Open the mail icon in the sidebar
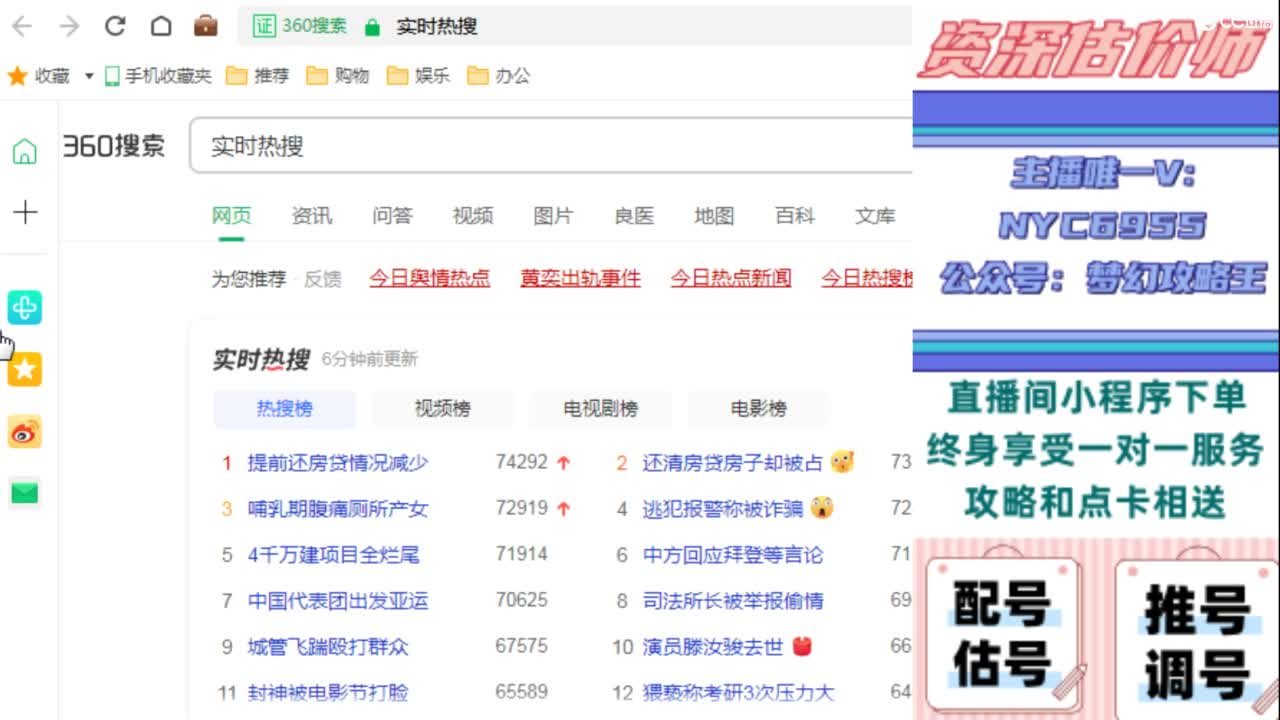Image resolution: width=1280 pixels, height=720 pixels. pyautogui.click(x=24, y=492)
